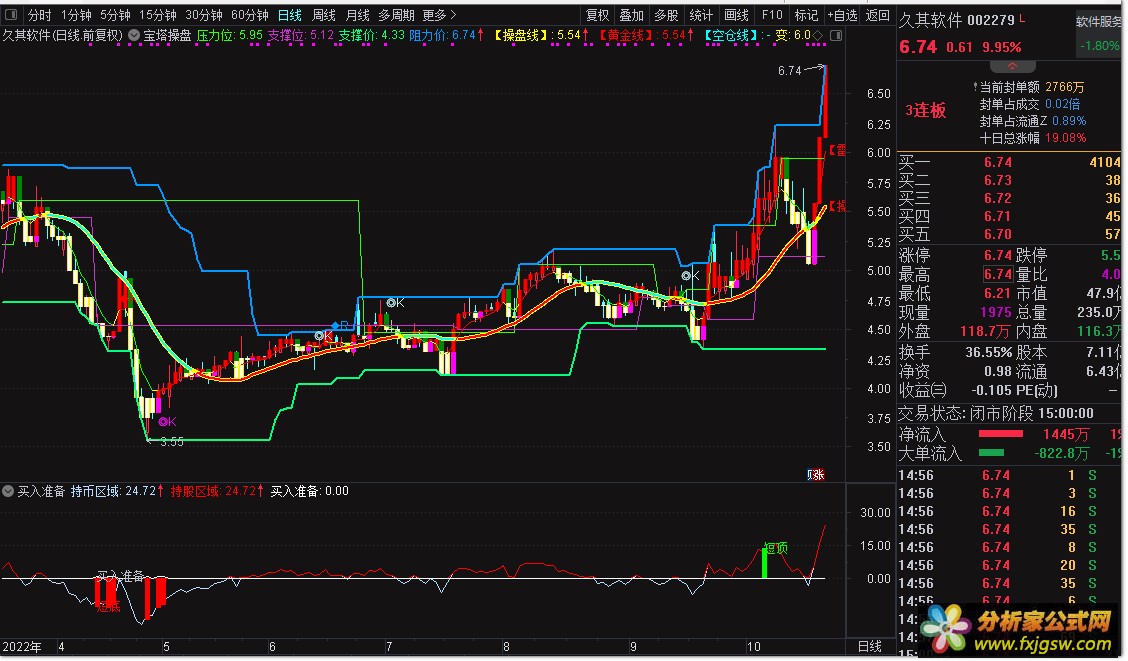Activate the 画线 drawing tool
Screen dimensions: 1128x661
[736, 15]
